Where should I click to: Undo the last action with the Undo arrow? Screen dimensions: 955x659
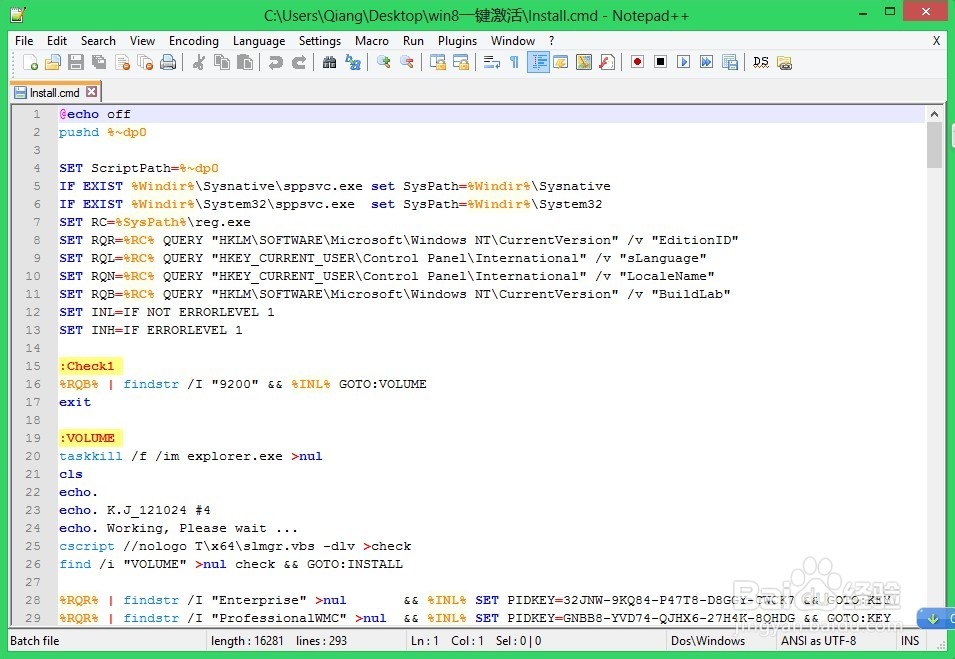(x=275, y=62)
